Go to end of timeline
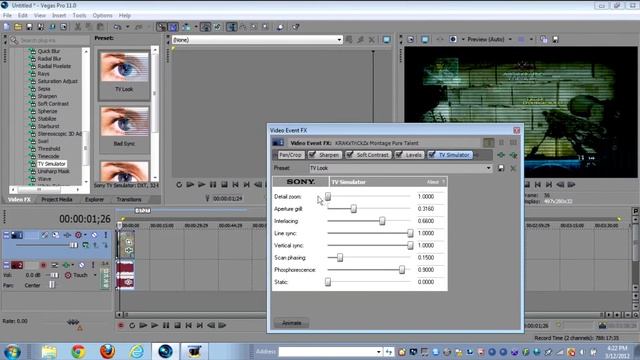640x360 pixels. [x=200, y=325]
